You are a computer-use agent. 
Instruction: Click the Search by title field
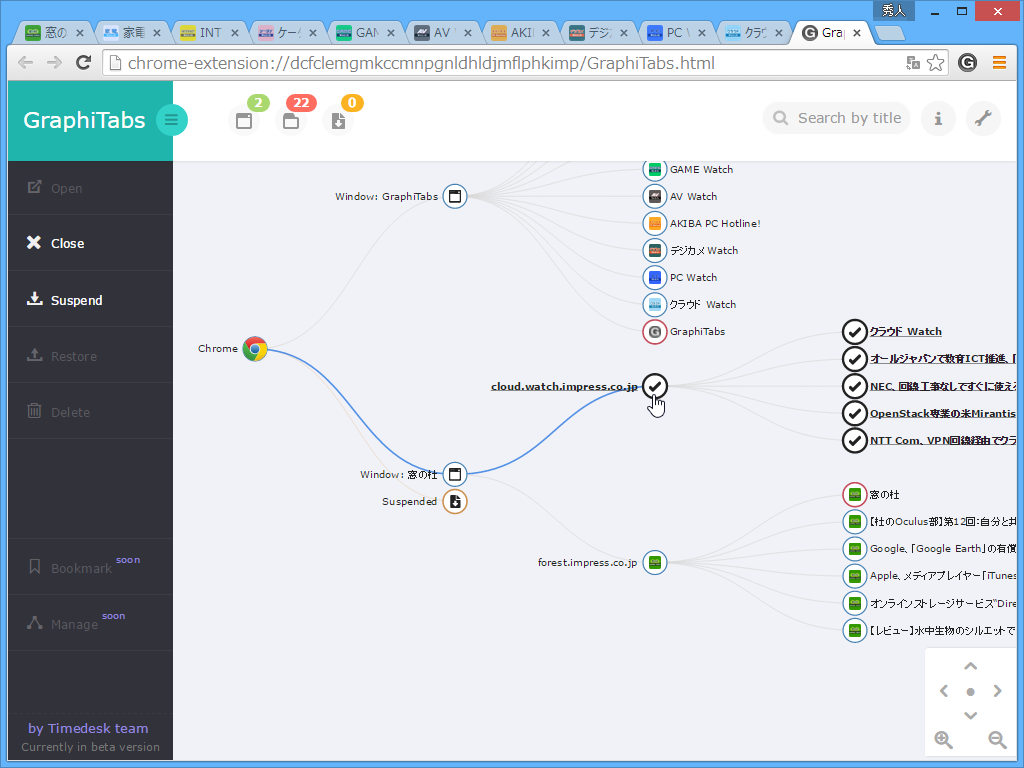843,118
